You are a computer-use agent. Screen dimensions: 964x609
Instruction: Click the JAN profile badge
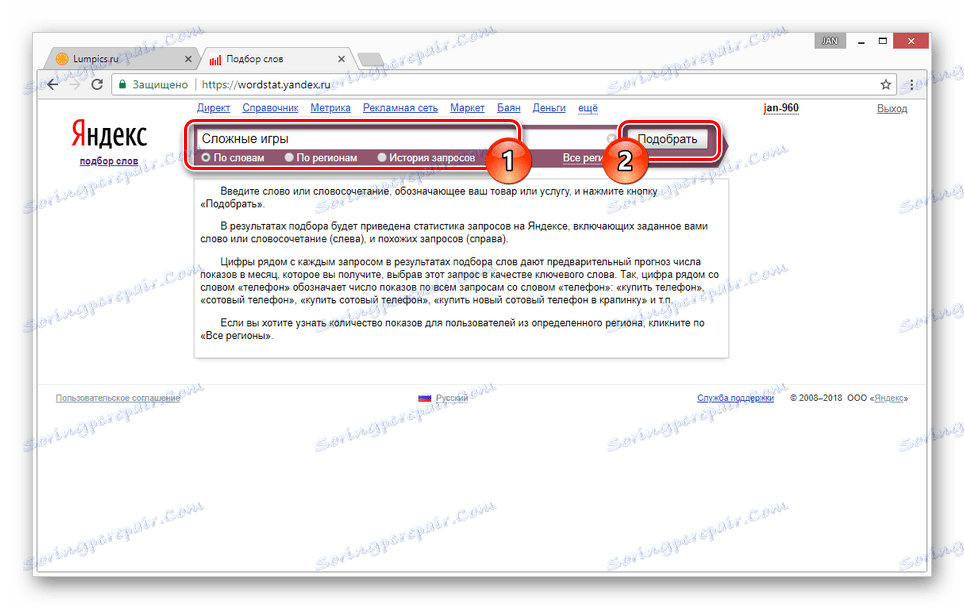pos(830,41)
